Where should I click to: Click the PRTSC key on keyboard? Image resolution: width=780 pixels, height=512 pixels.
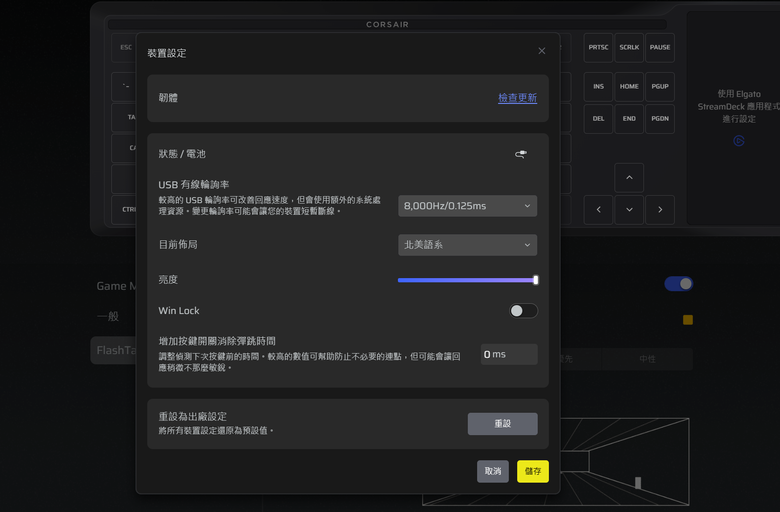point(598,48)
